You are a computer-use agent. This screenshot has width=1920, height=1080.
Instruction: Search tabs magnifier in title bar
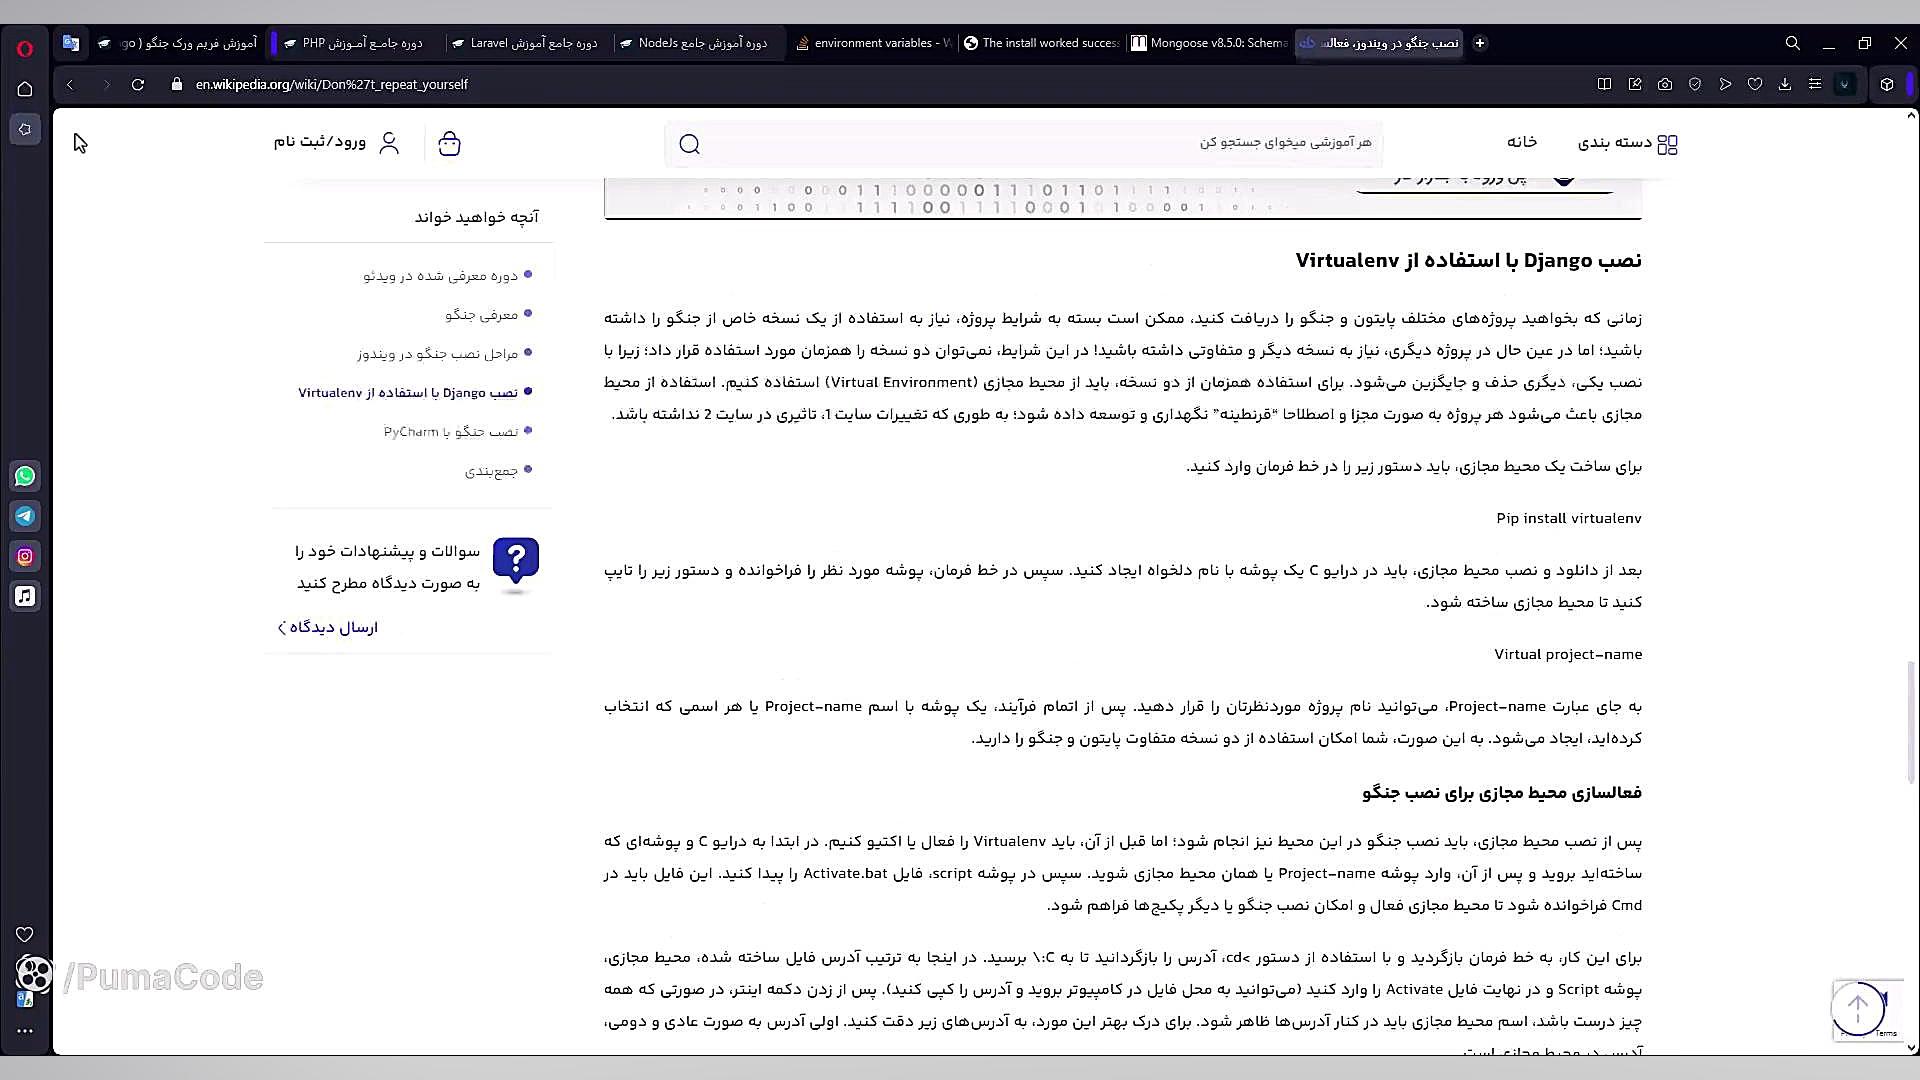click(x=1793, y=43)
